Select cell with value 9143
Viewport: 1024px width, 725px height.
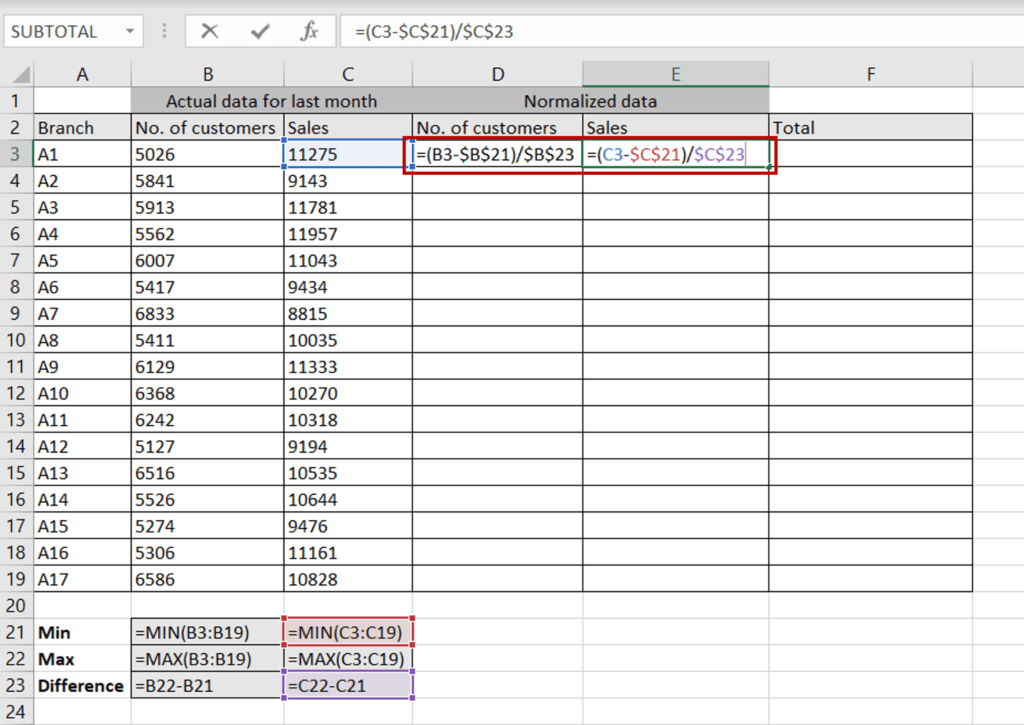(348, 181)
